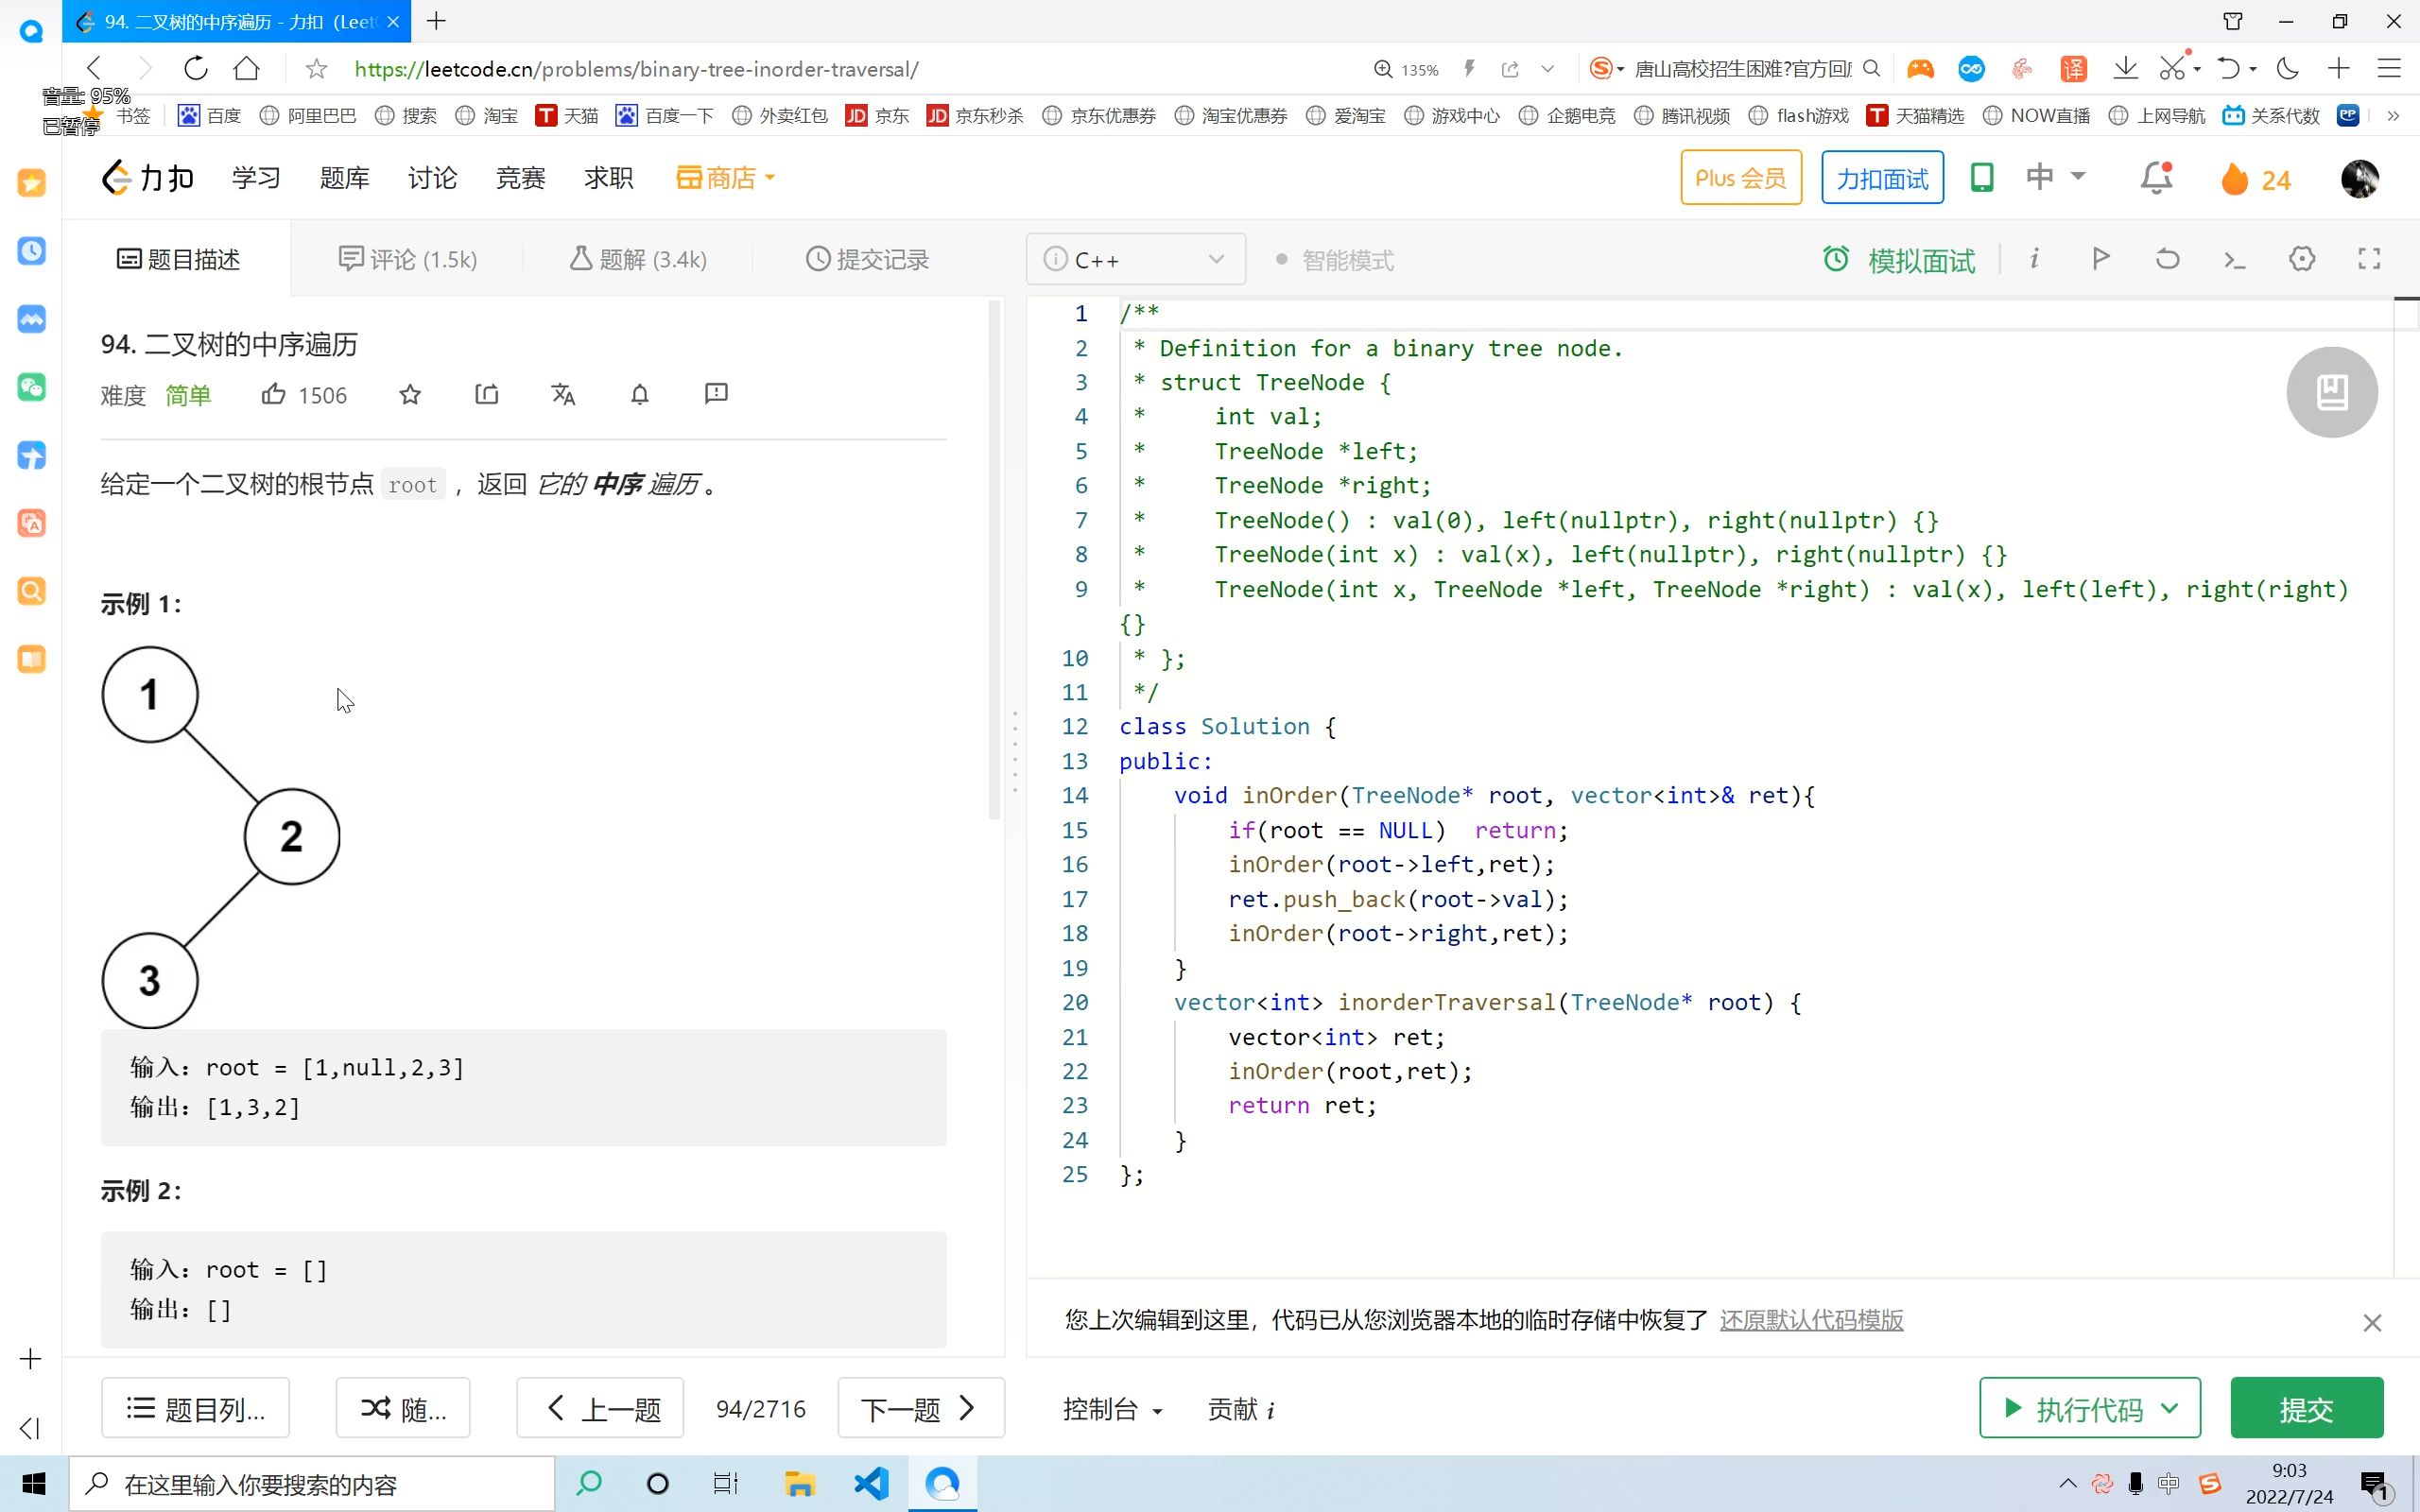
Task: Expand the 执行代码 run options arrow
Action: tap(2169, 1408)
